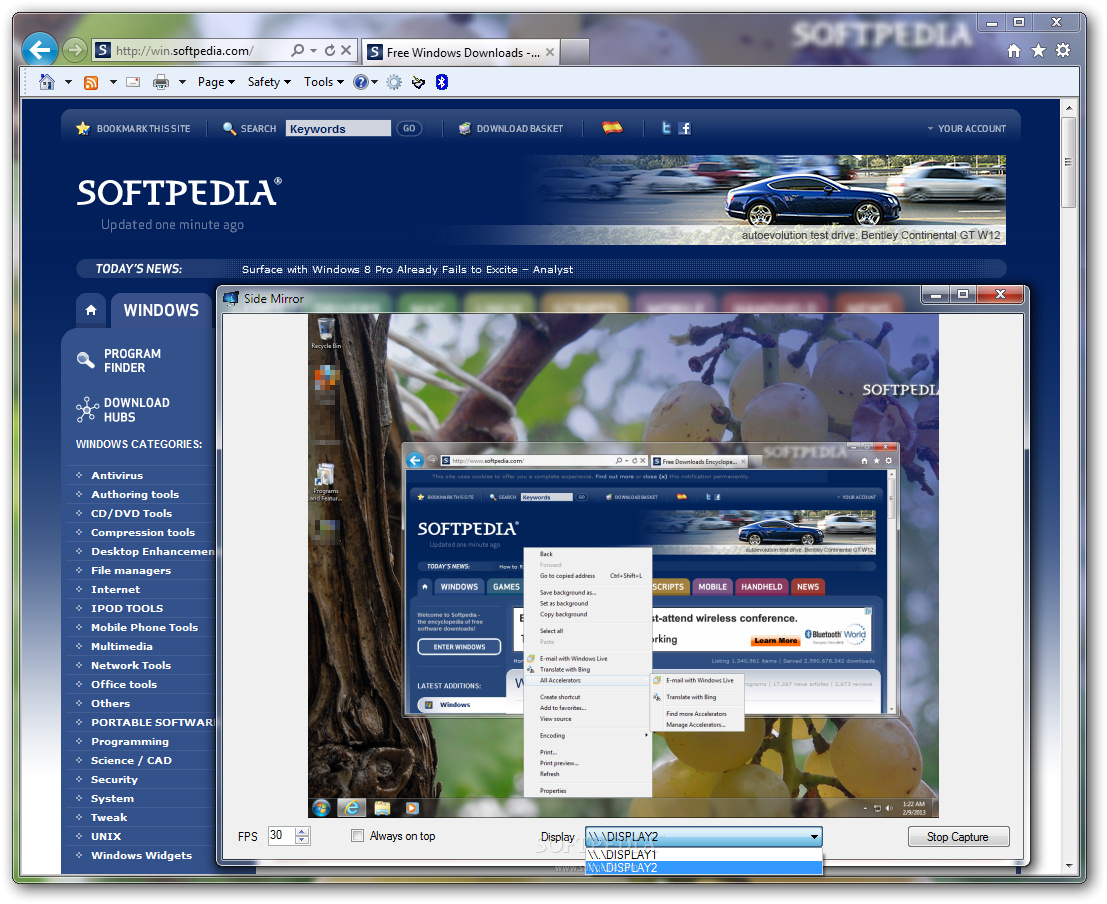Open a new empty browser tab

click(x=575, y=52)
